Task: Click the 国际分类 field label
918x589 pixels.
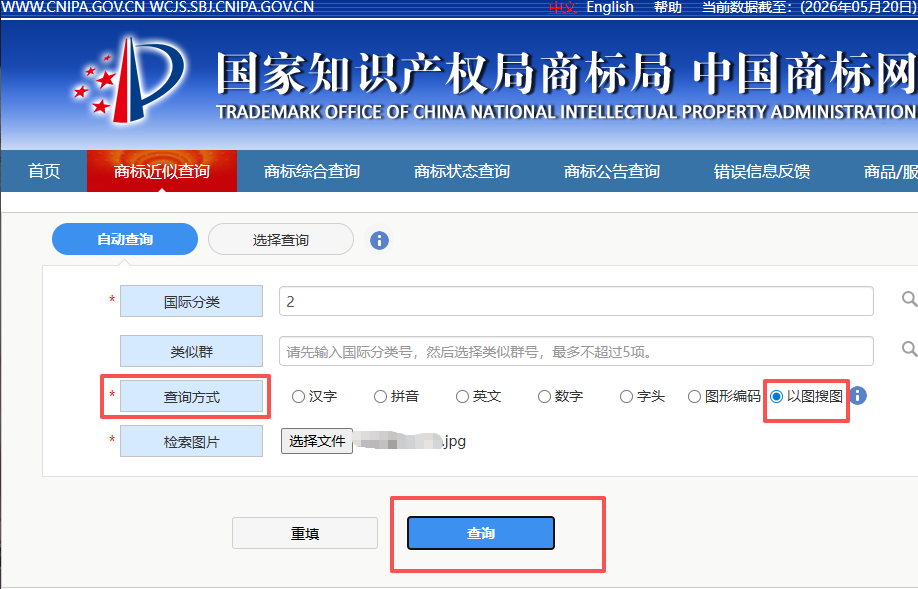Action: [191, 302]
